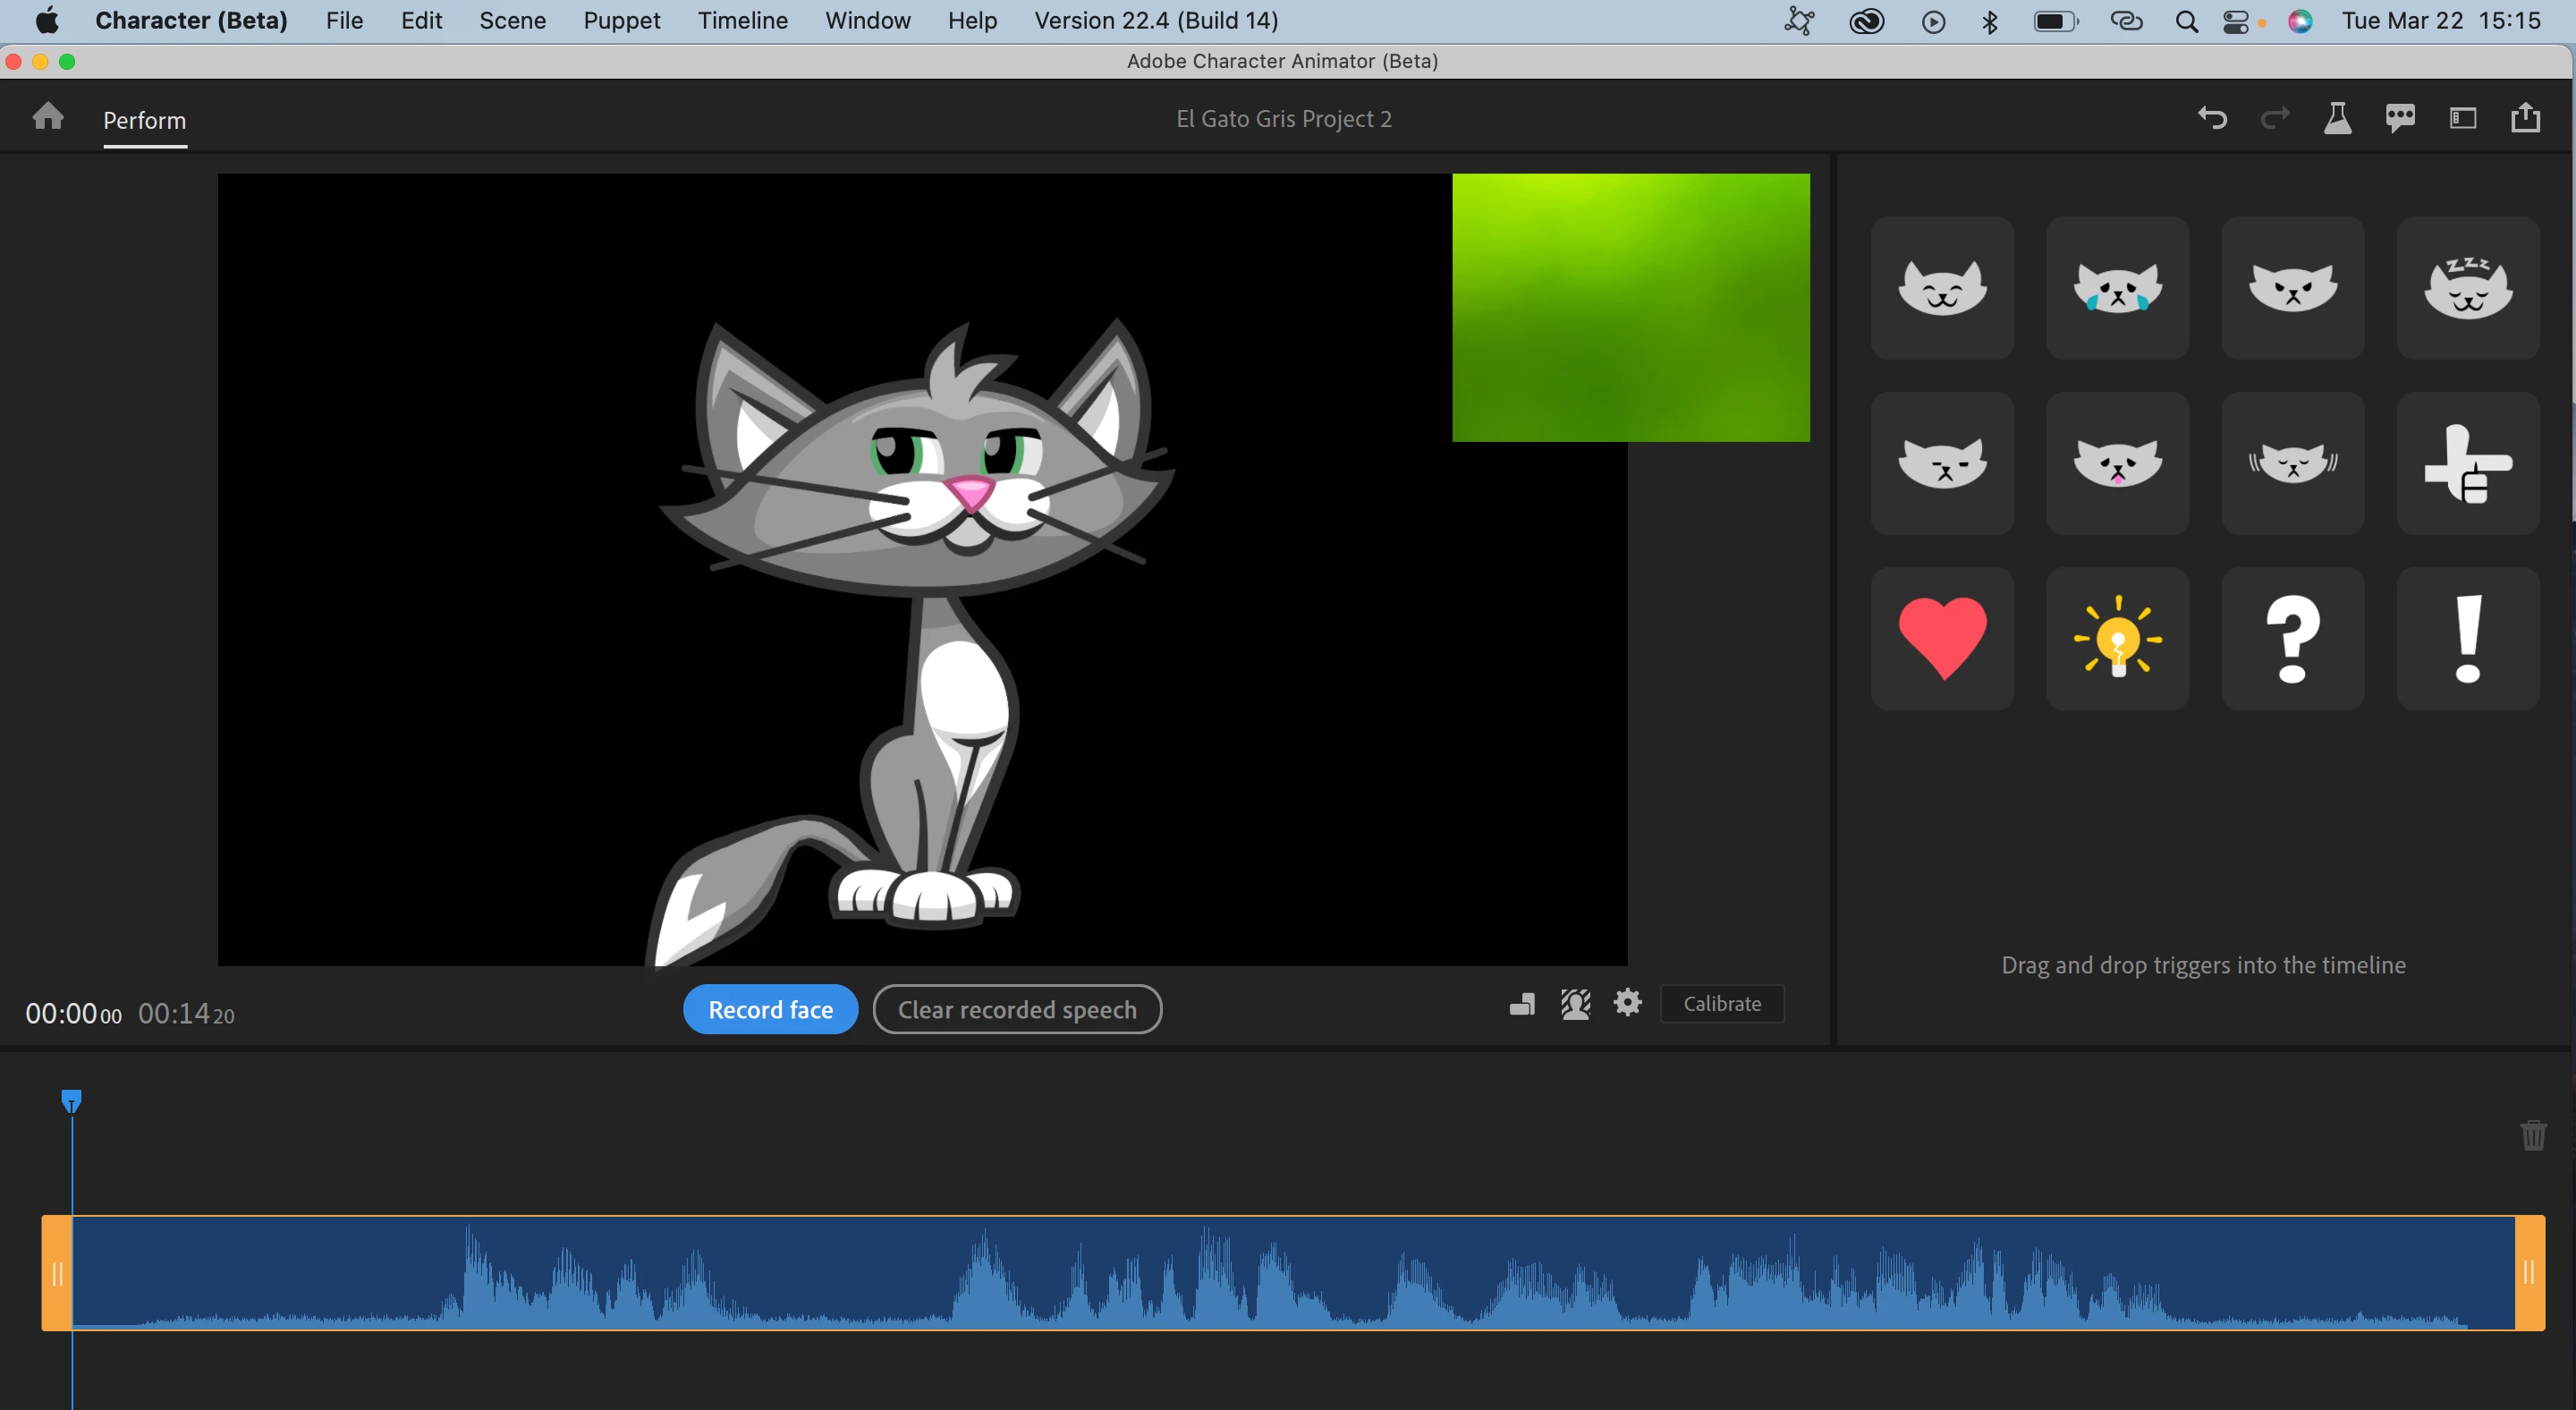Click the blue timeline playhead marker
The height and width of the screenshot is (1410, 2576).
point(71,1101)
